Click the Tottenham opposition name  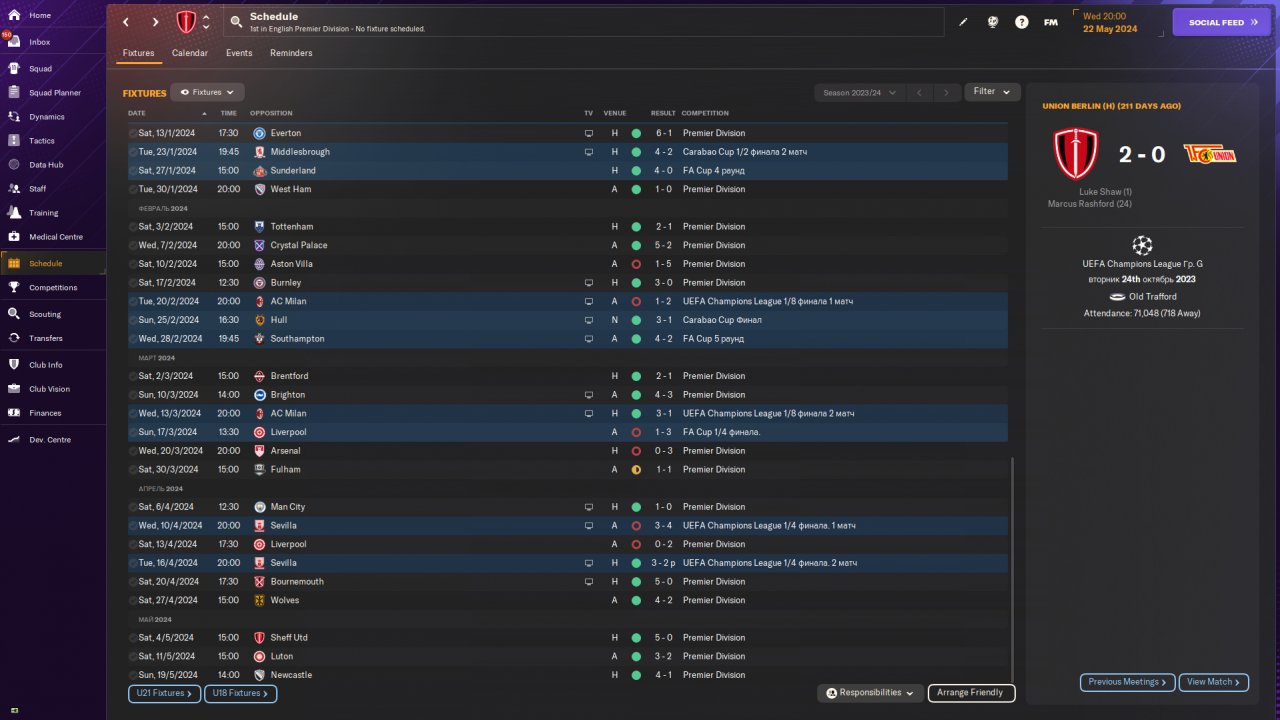tap(292, 227)
